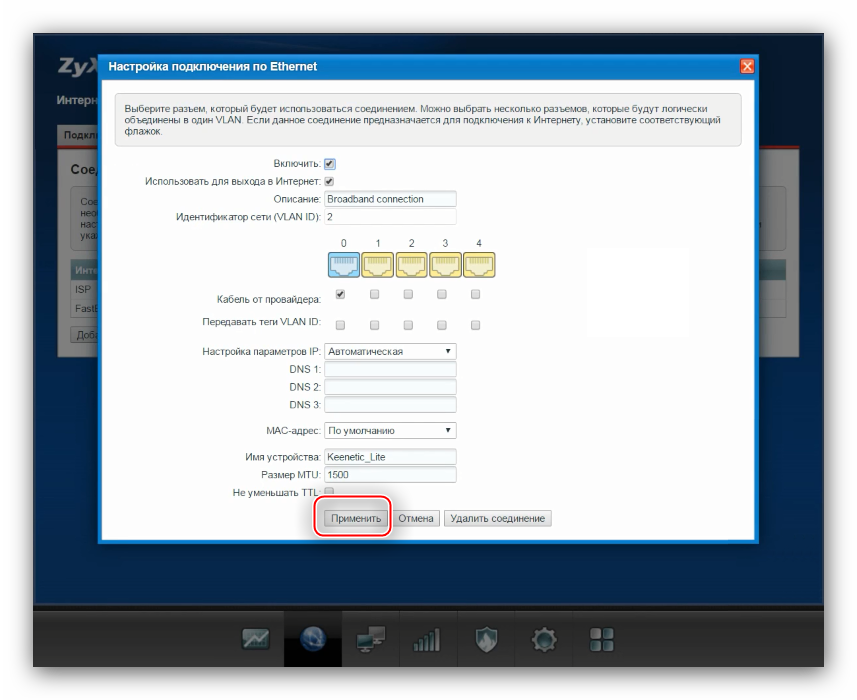Screen dimensions: 857x700
Task: Focus the Описание text field
Action: pos(390,199)
